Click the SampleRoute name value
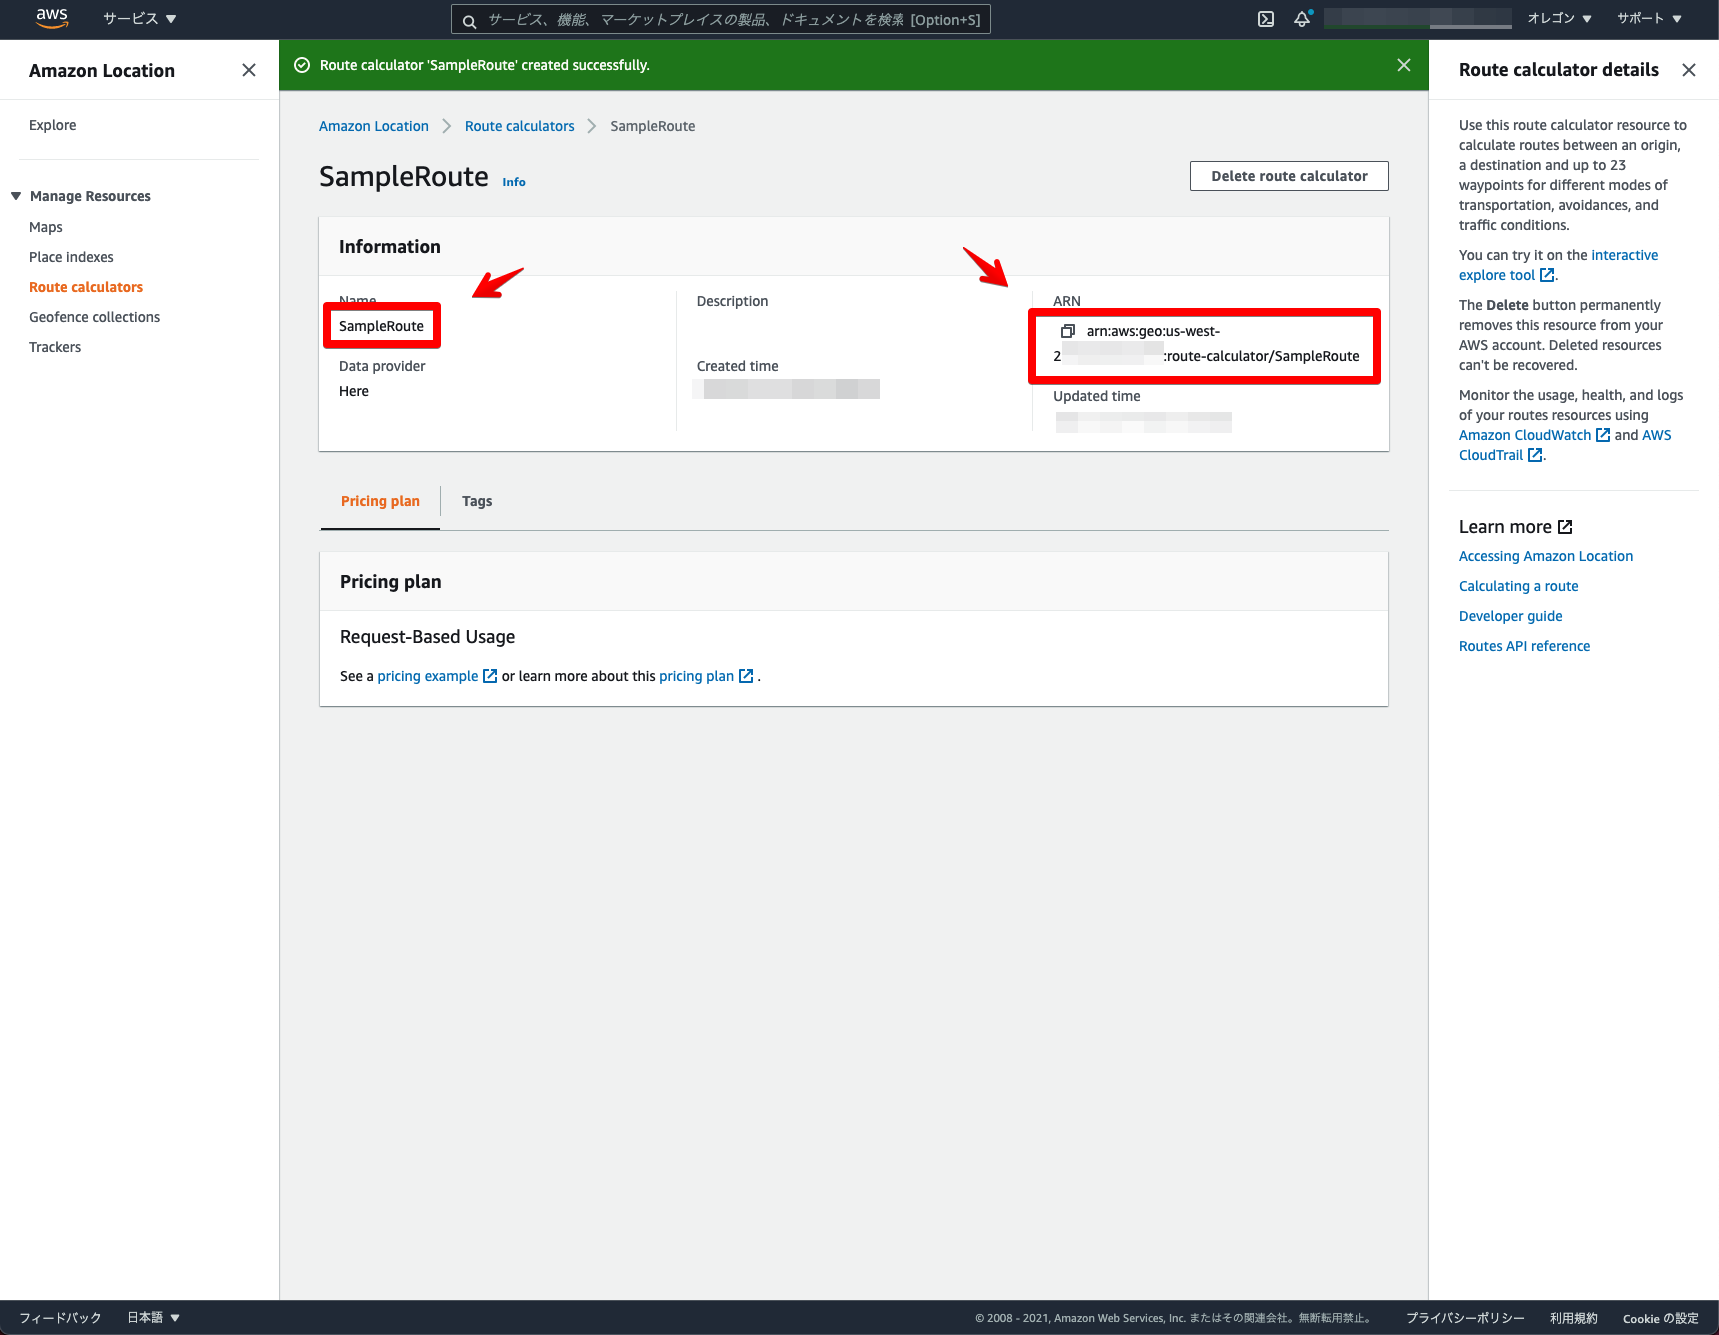The image size is (1719, 1335). point(381,326)
